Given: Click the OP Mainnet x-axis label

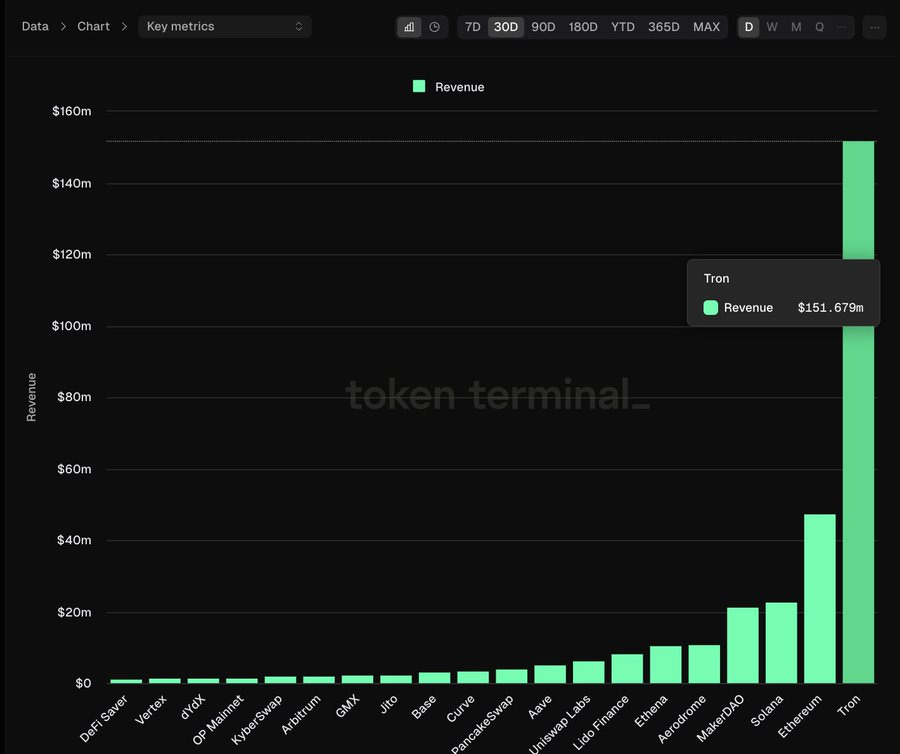Looking at the screenshot, I should point(218,720).
